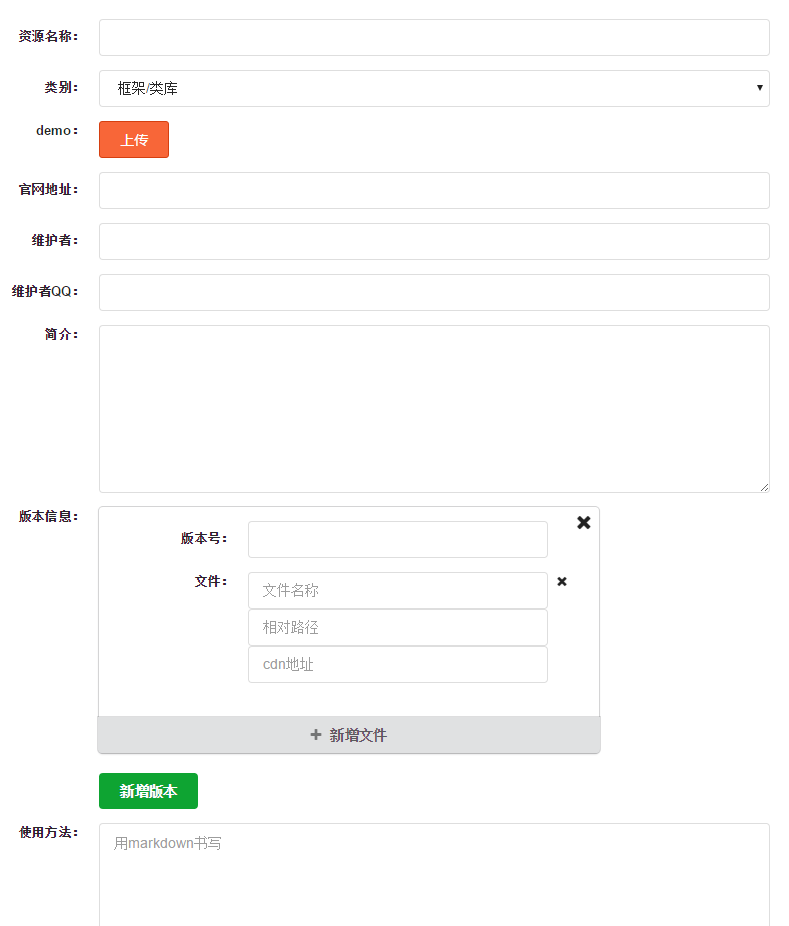
Task: Click the plus icon beside 新增文件
Action: coord(316,735)
